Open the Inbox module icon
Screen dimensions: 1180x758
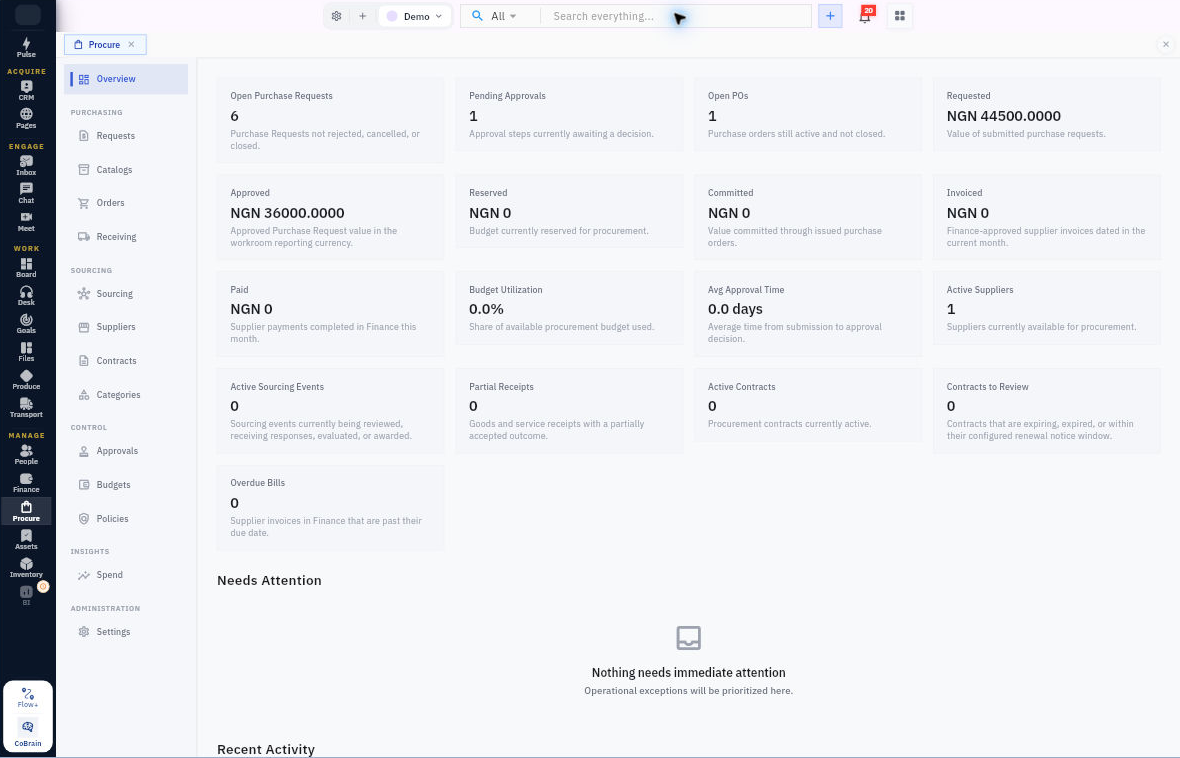click(26, 165)
